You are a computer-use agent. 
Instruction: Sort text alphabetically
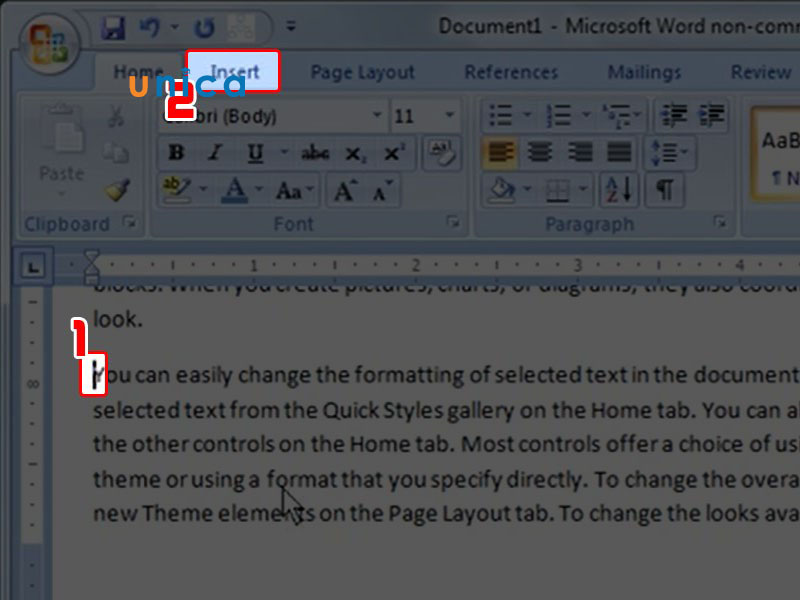pyautogui.click(x=619, y=190)
